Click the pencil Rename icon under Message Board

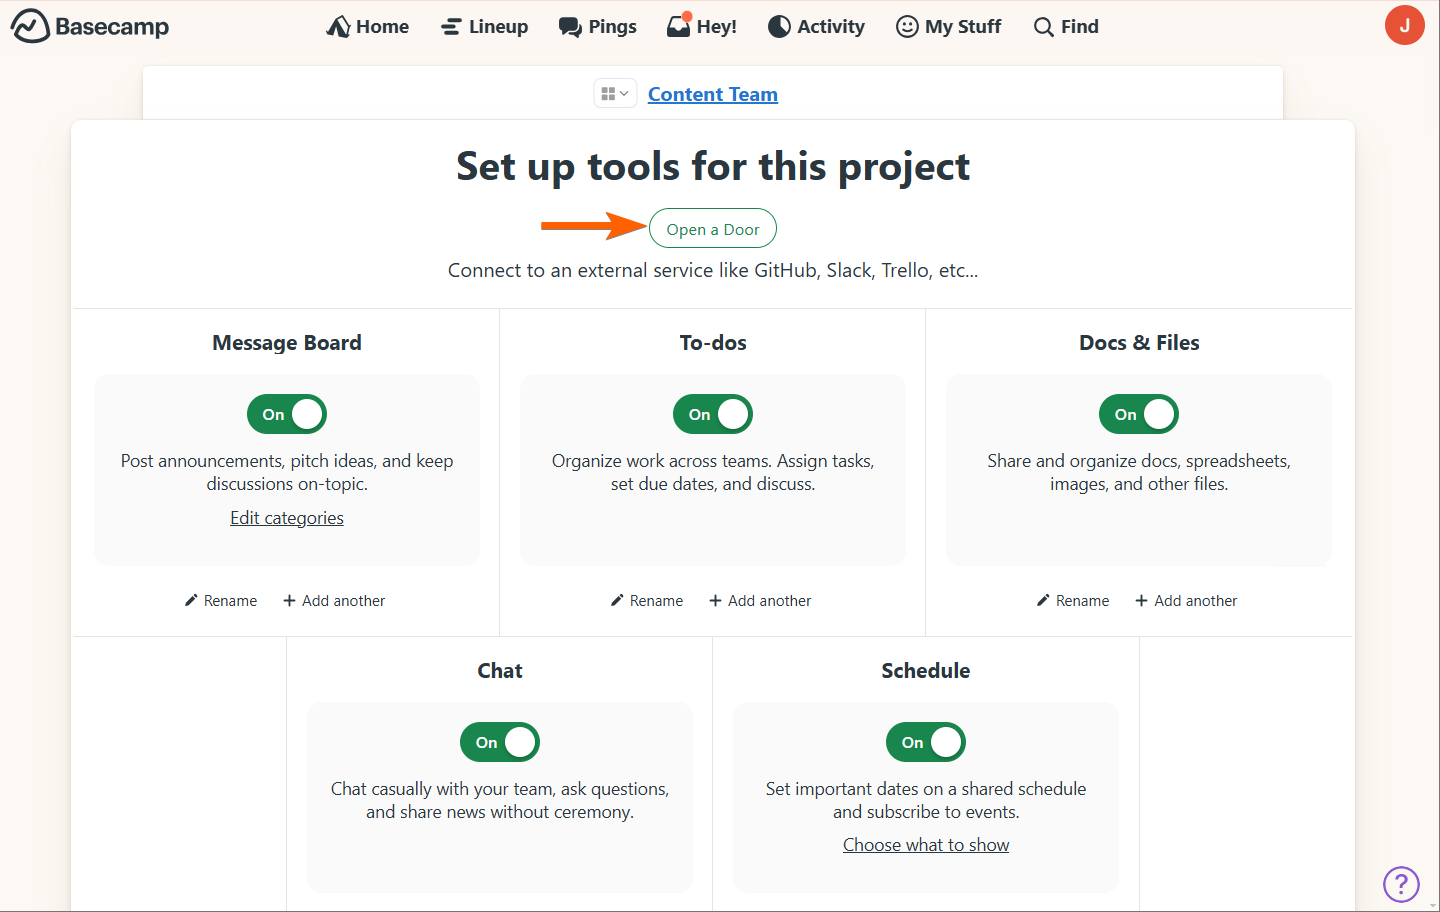(x=191, y=600)
